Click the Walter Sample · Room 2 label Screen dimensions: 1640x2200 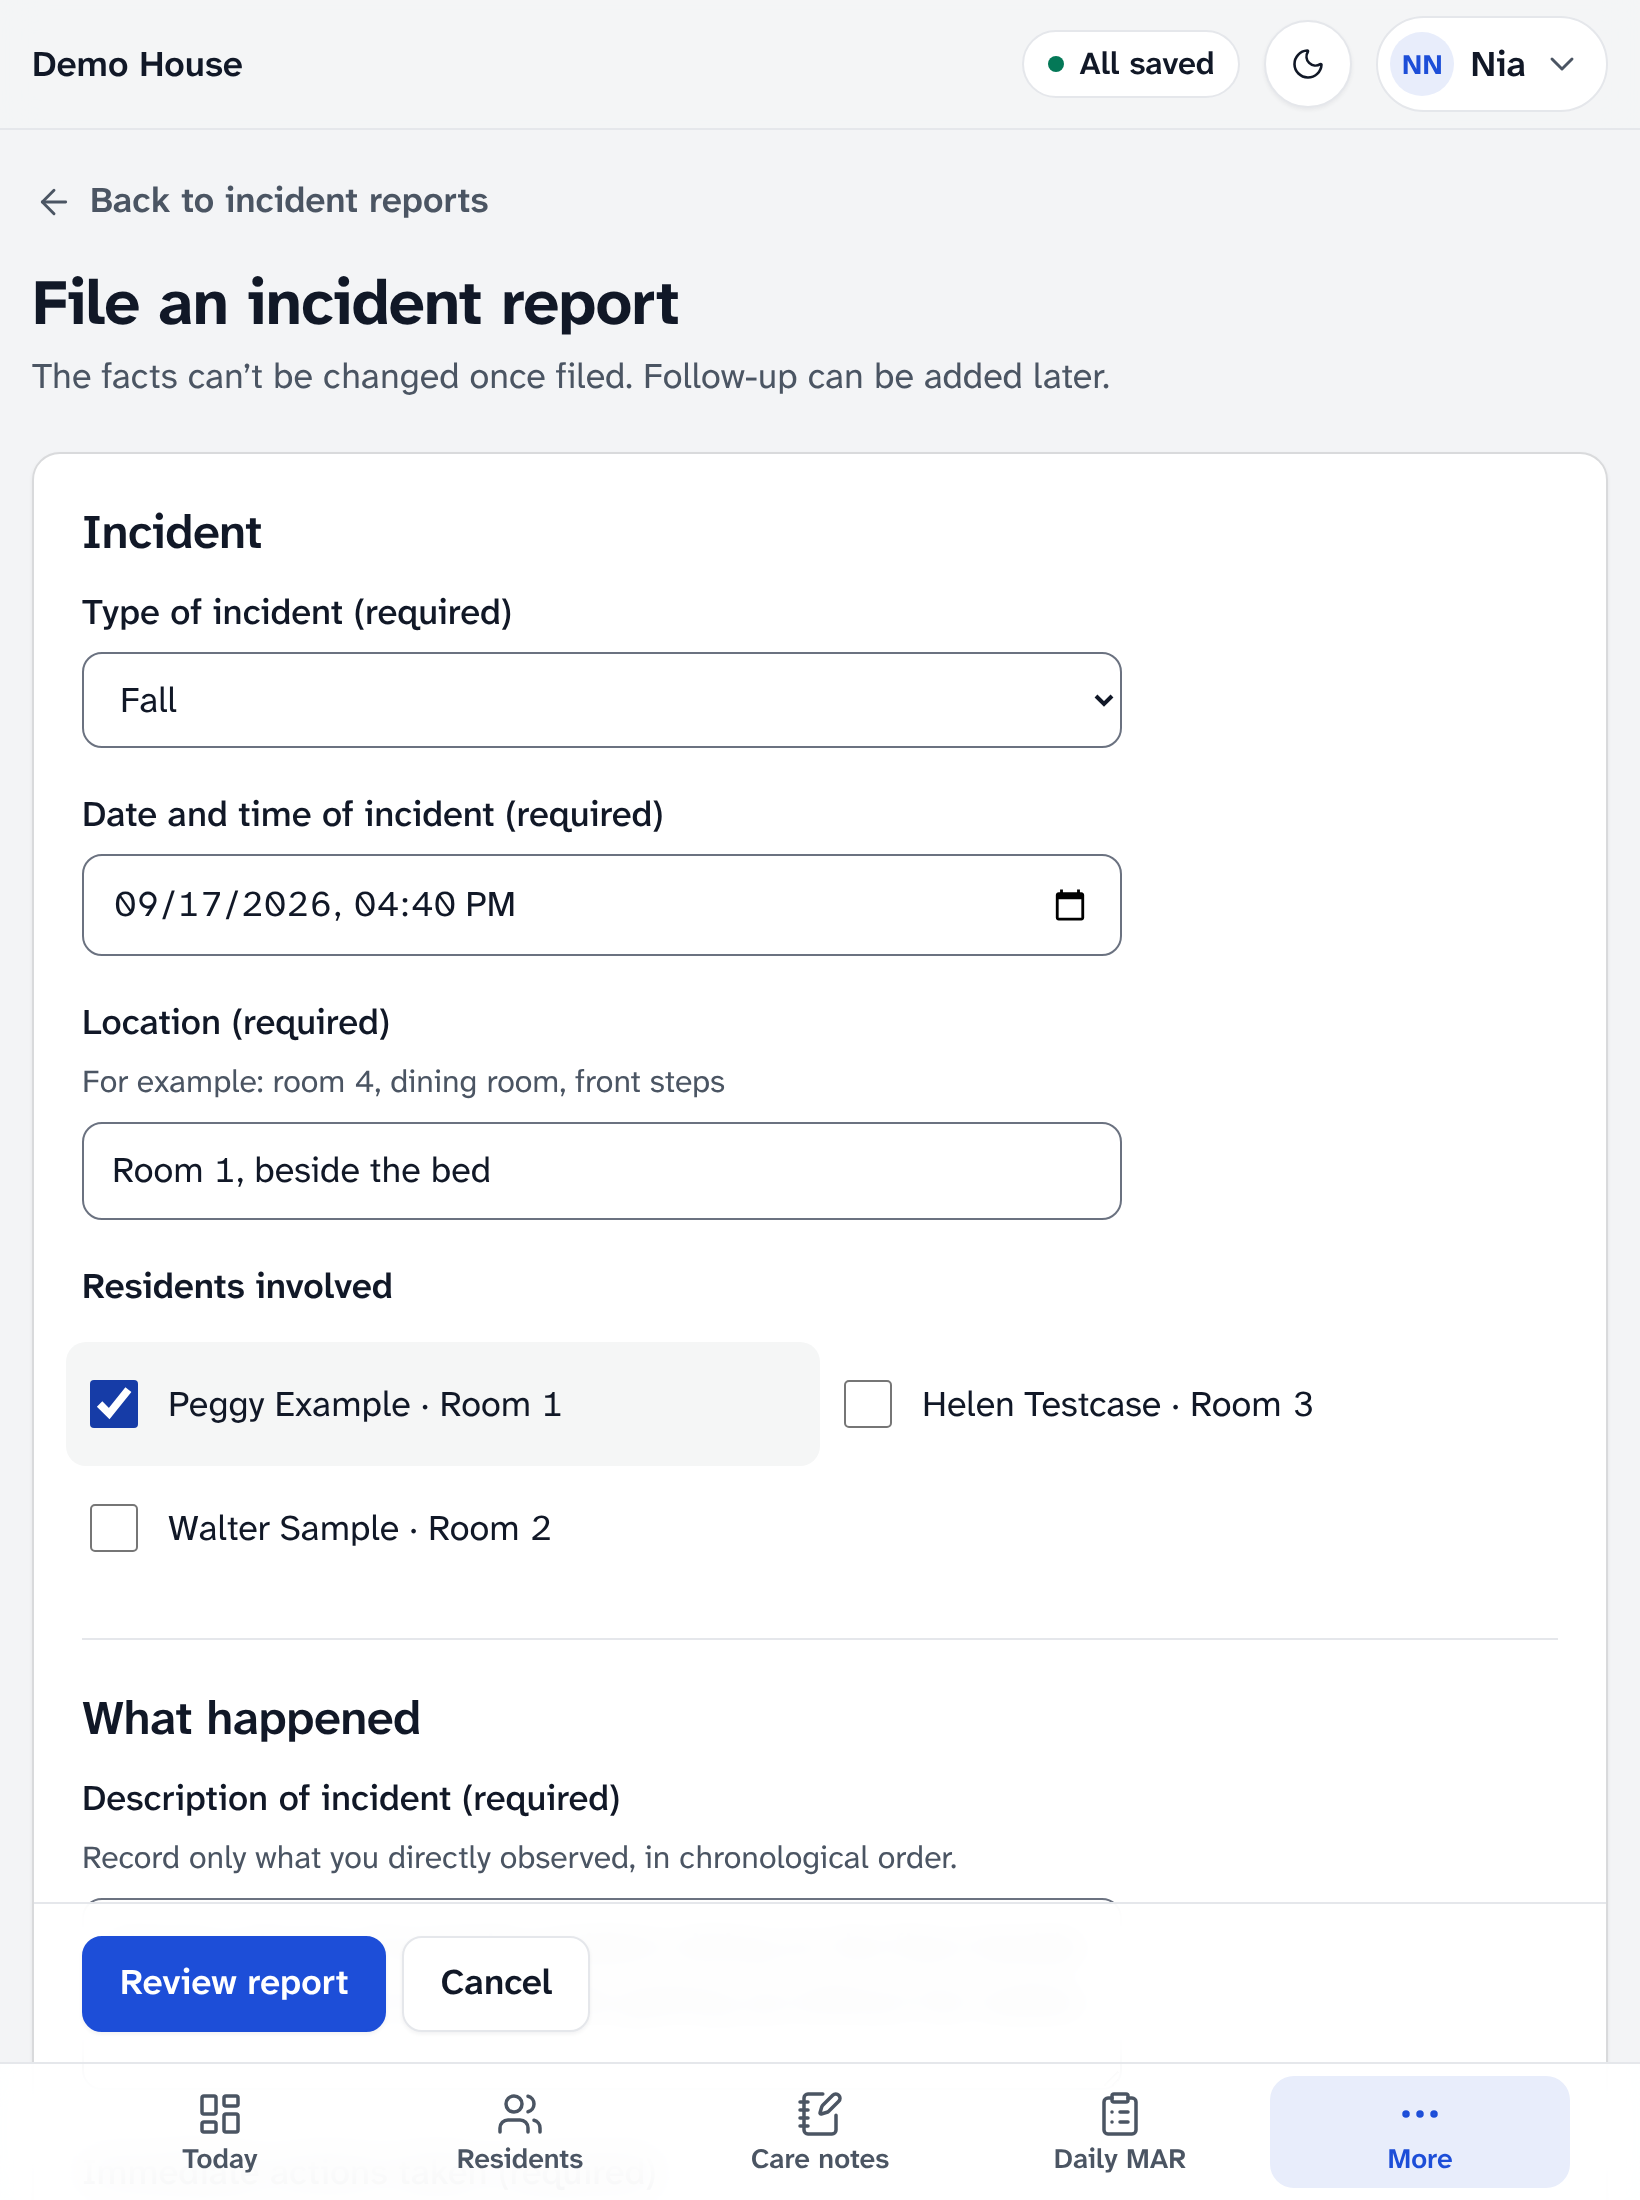359,1528
